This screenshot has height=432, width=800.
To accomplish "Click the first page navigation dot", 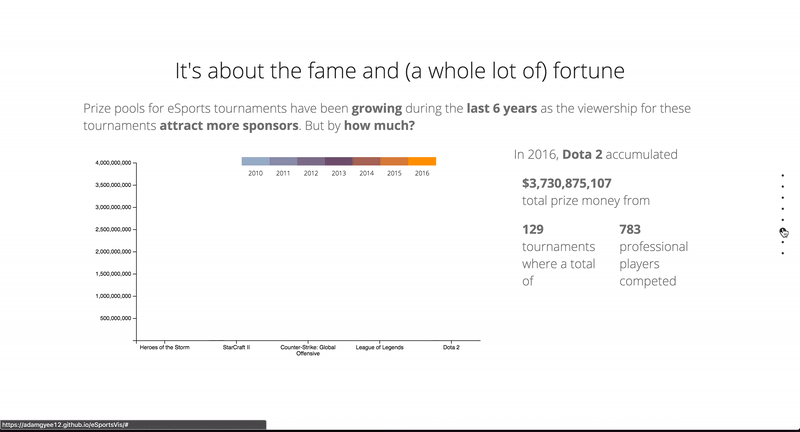I will [x=782, y=175].
